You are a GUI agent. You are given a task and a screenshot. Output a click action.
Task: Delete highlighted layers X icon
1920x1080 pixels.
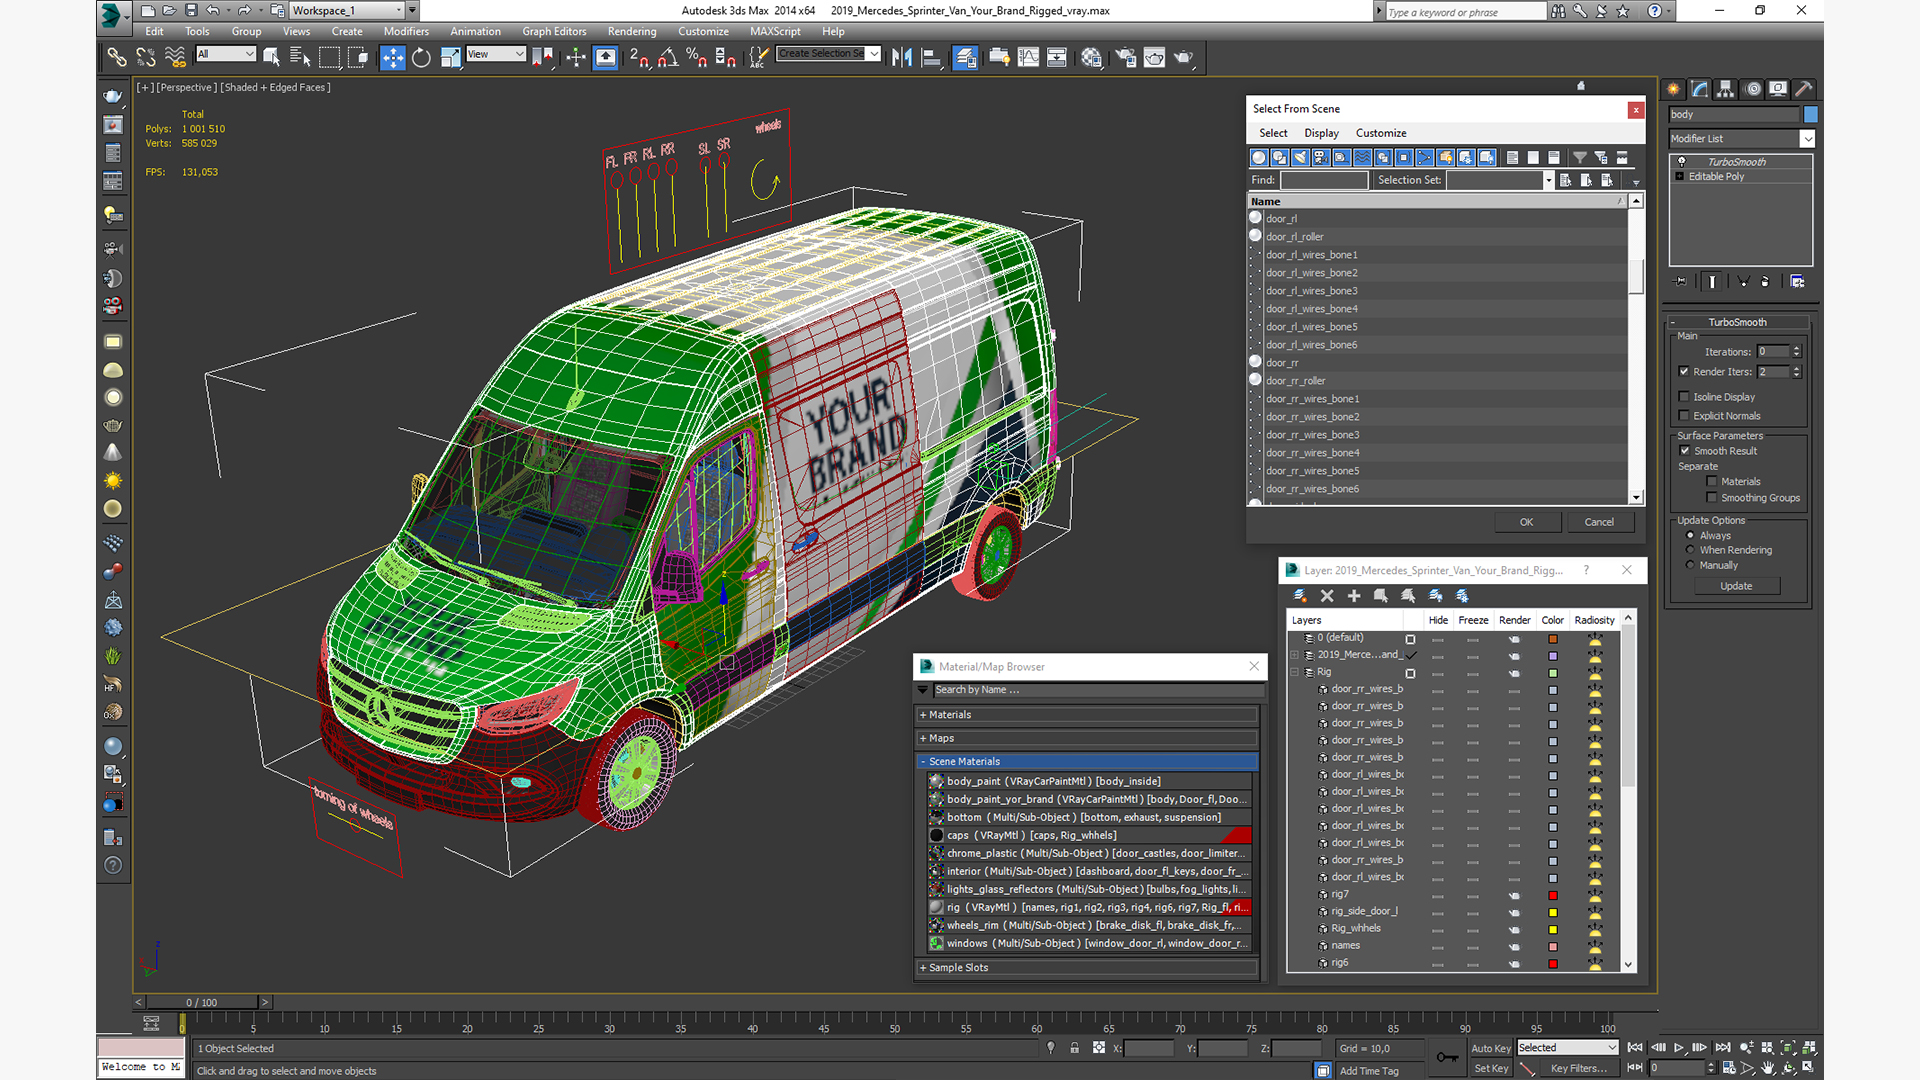point(1327,596)
